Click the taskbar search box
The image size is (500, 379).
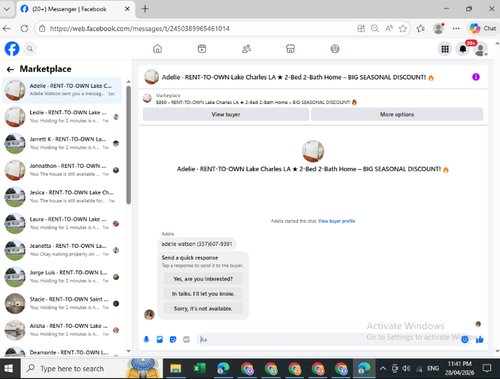click(91, 368)
